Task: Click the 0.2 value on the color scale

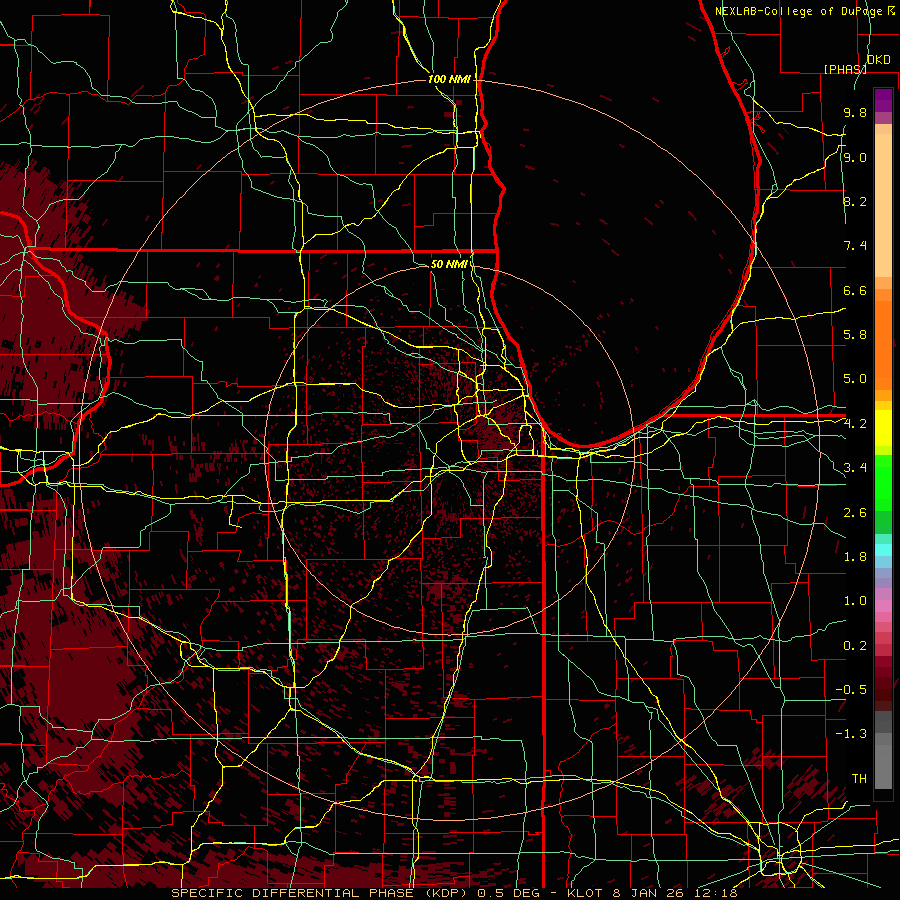Action: click(x=855, y=646)
